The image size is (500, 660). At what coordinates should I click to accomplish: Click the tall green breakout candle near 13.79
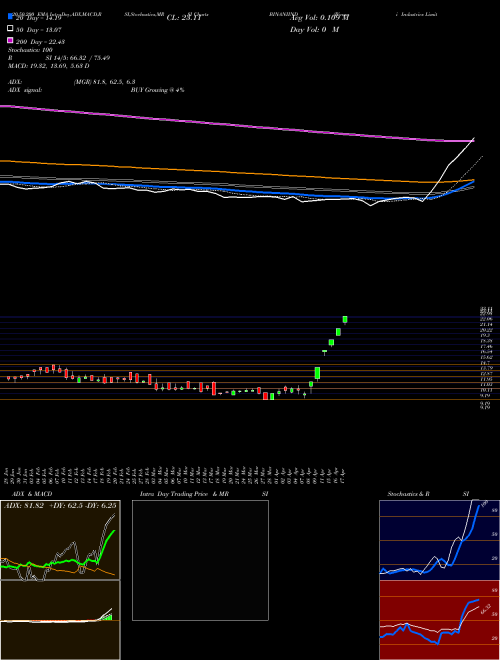(x=317, y=373)
